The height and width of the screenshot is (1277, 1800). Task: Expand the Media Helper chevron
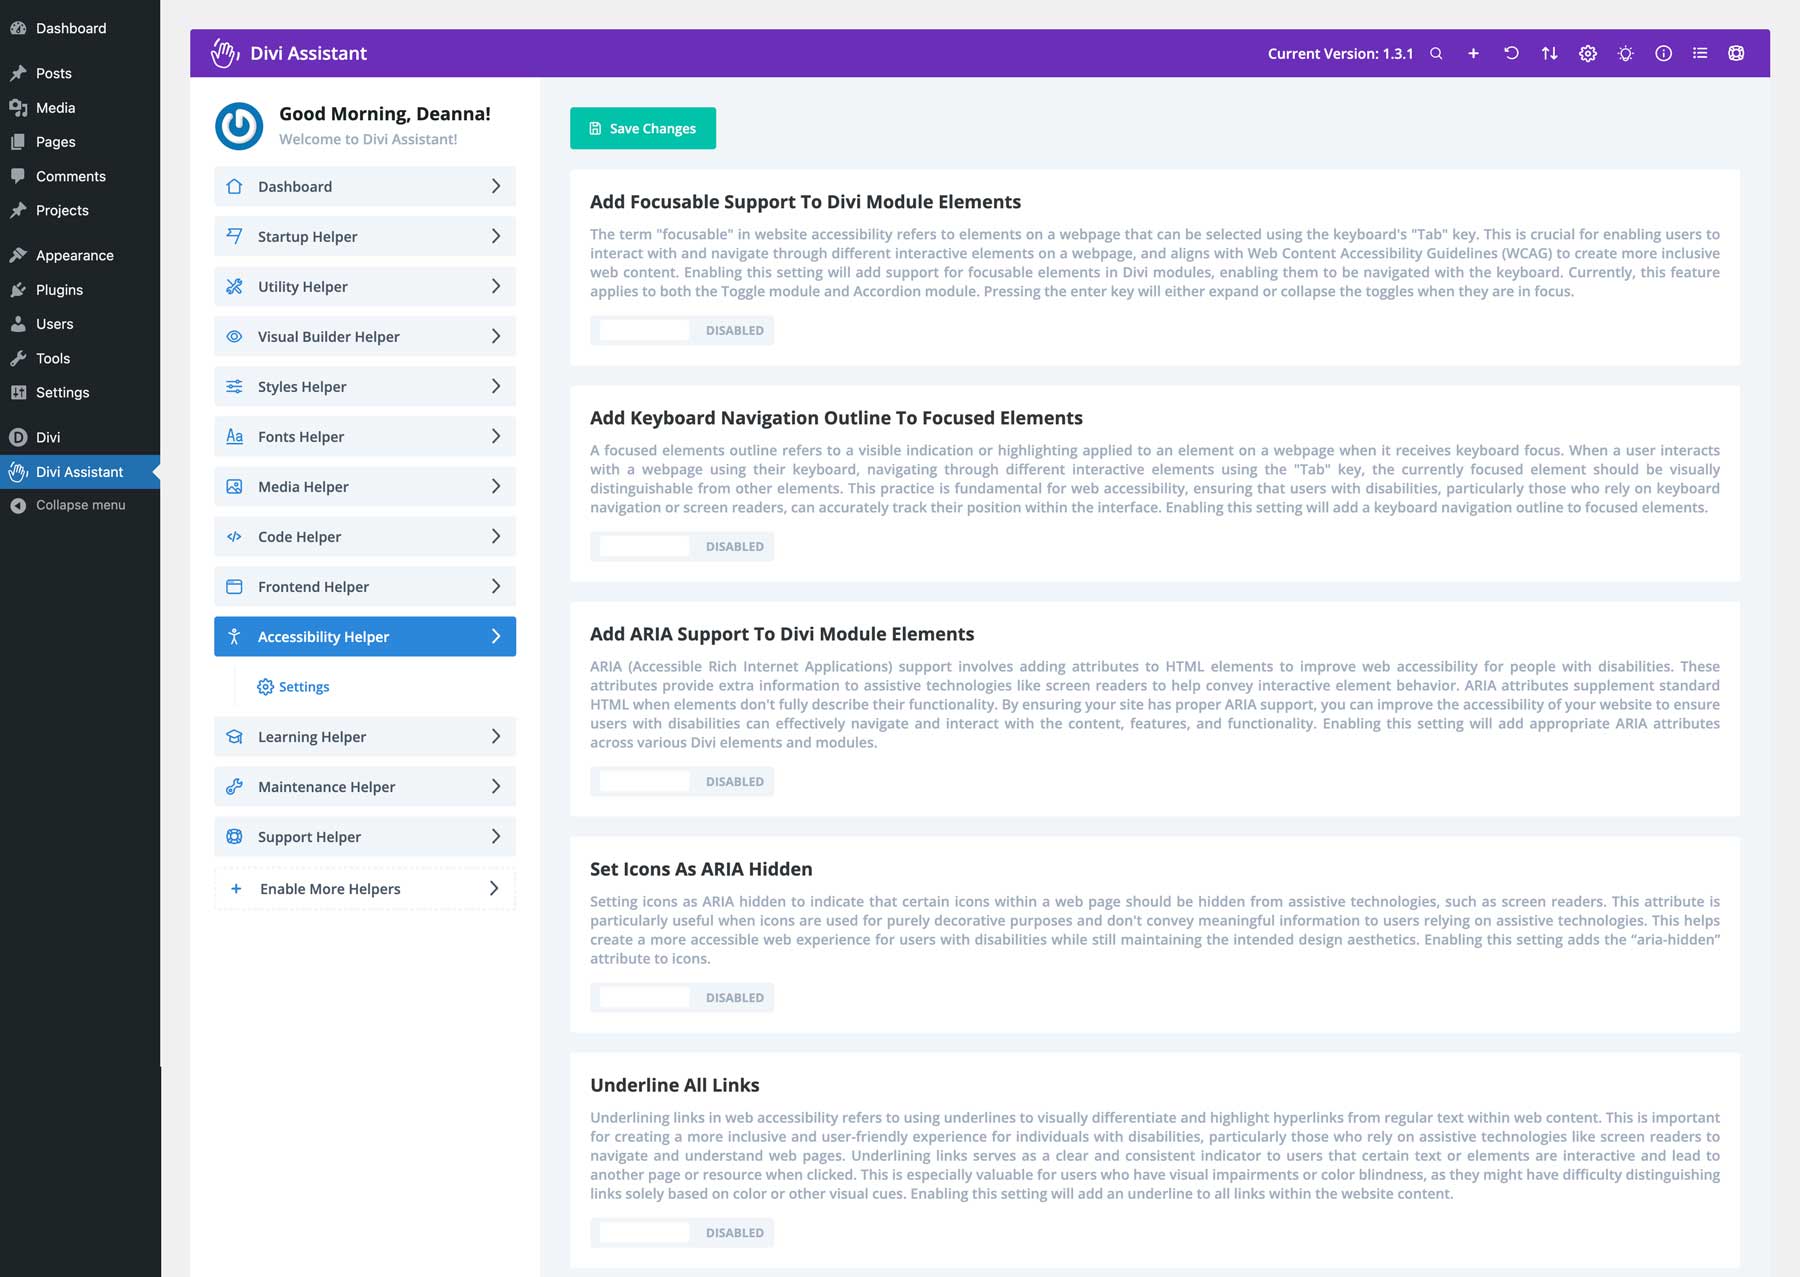tap(496, 486)
